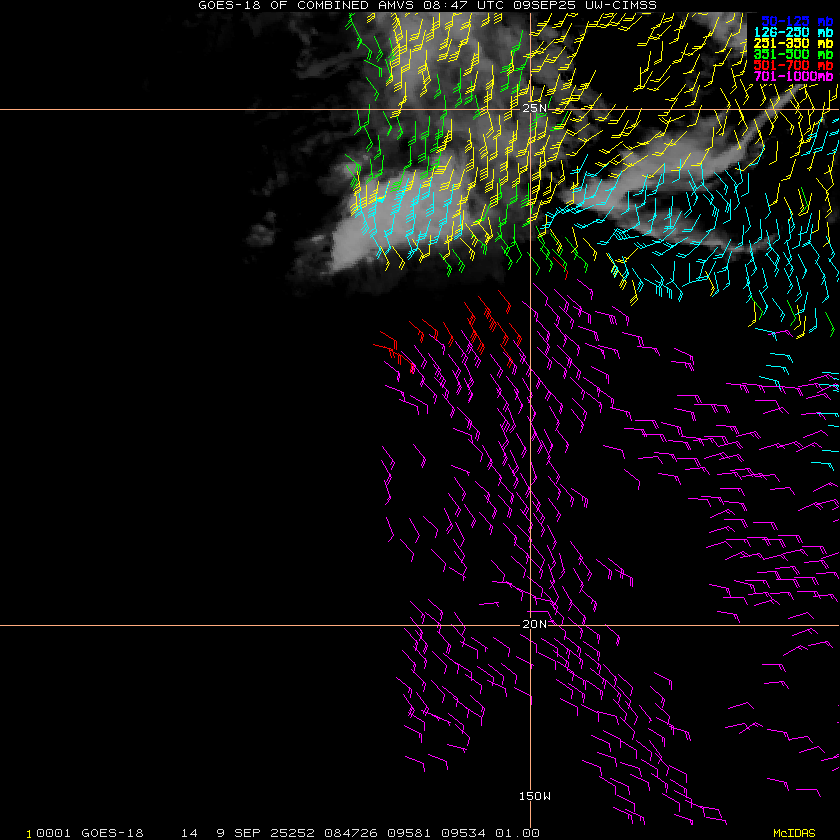
Task: Select the magenta 701-1000mb legend entry
Action: [793, 76]
